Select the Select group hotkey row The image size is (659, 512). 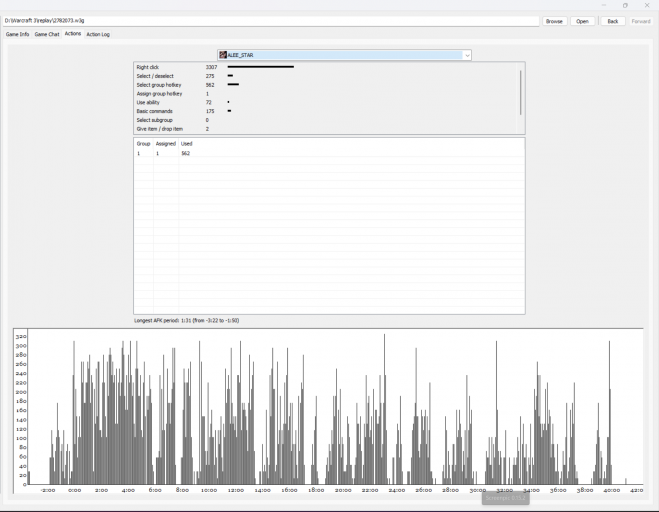click(326, 84)
